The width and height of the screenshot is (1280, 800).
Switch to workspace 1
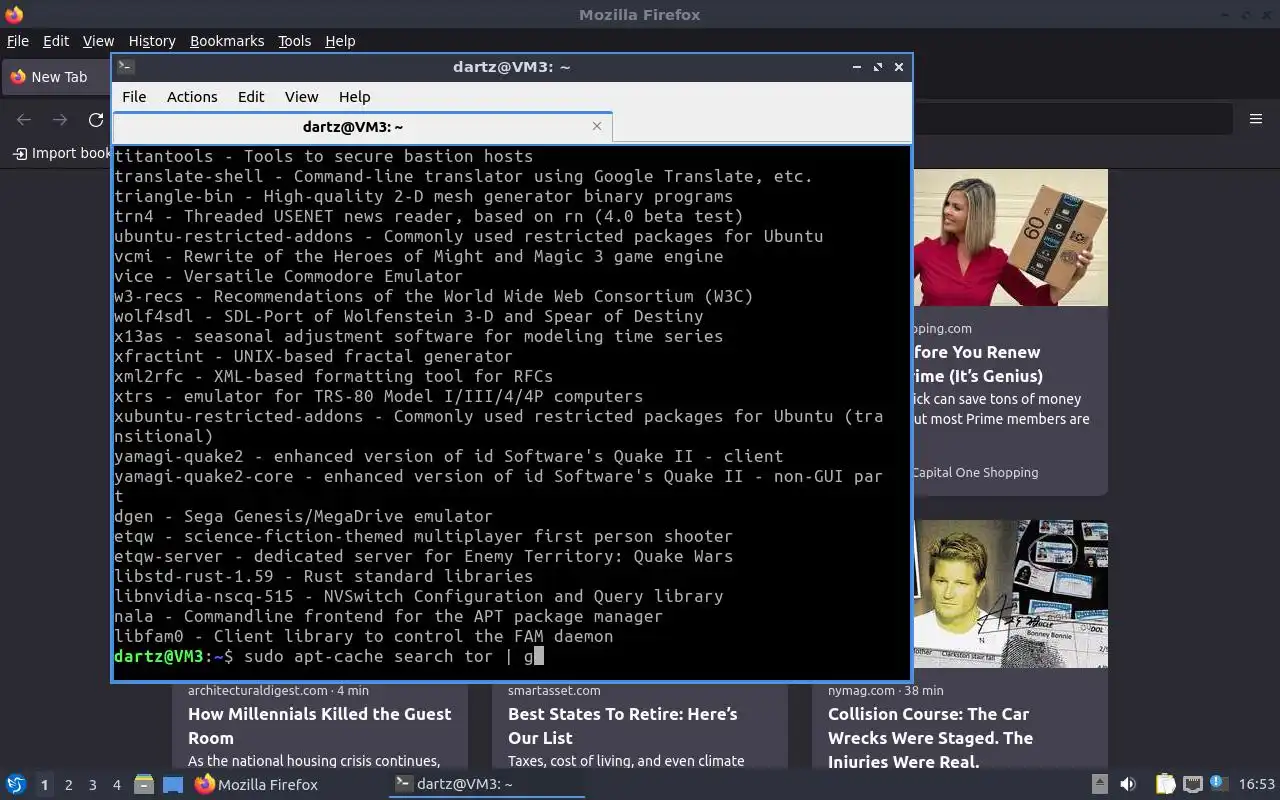click(44, 785)
